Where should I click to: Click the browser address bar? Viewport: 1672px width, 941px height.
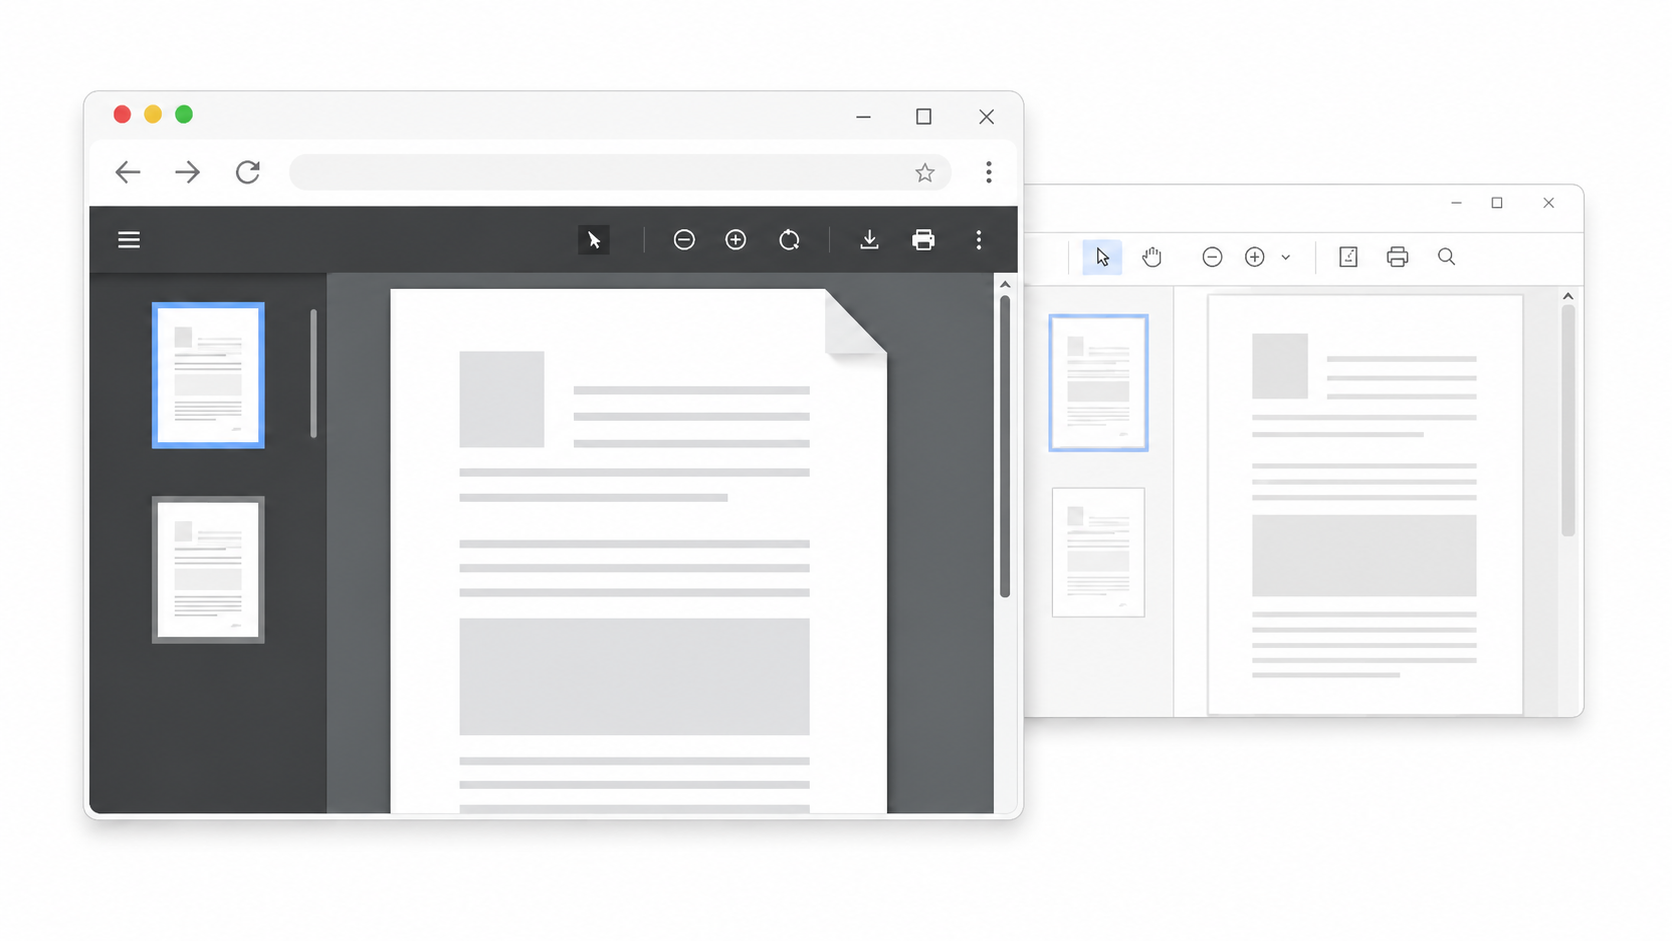[x=620, y=172]
